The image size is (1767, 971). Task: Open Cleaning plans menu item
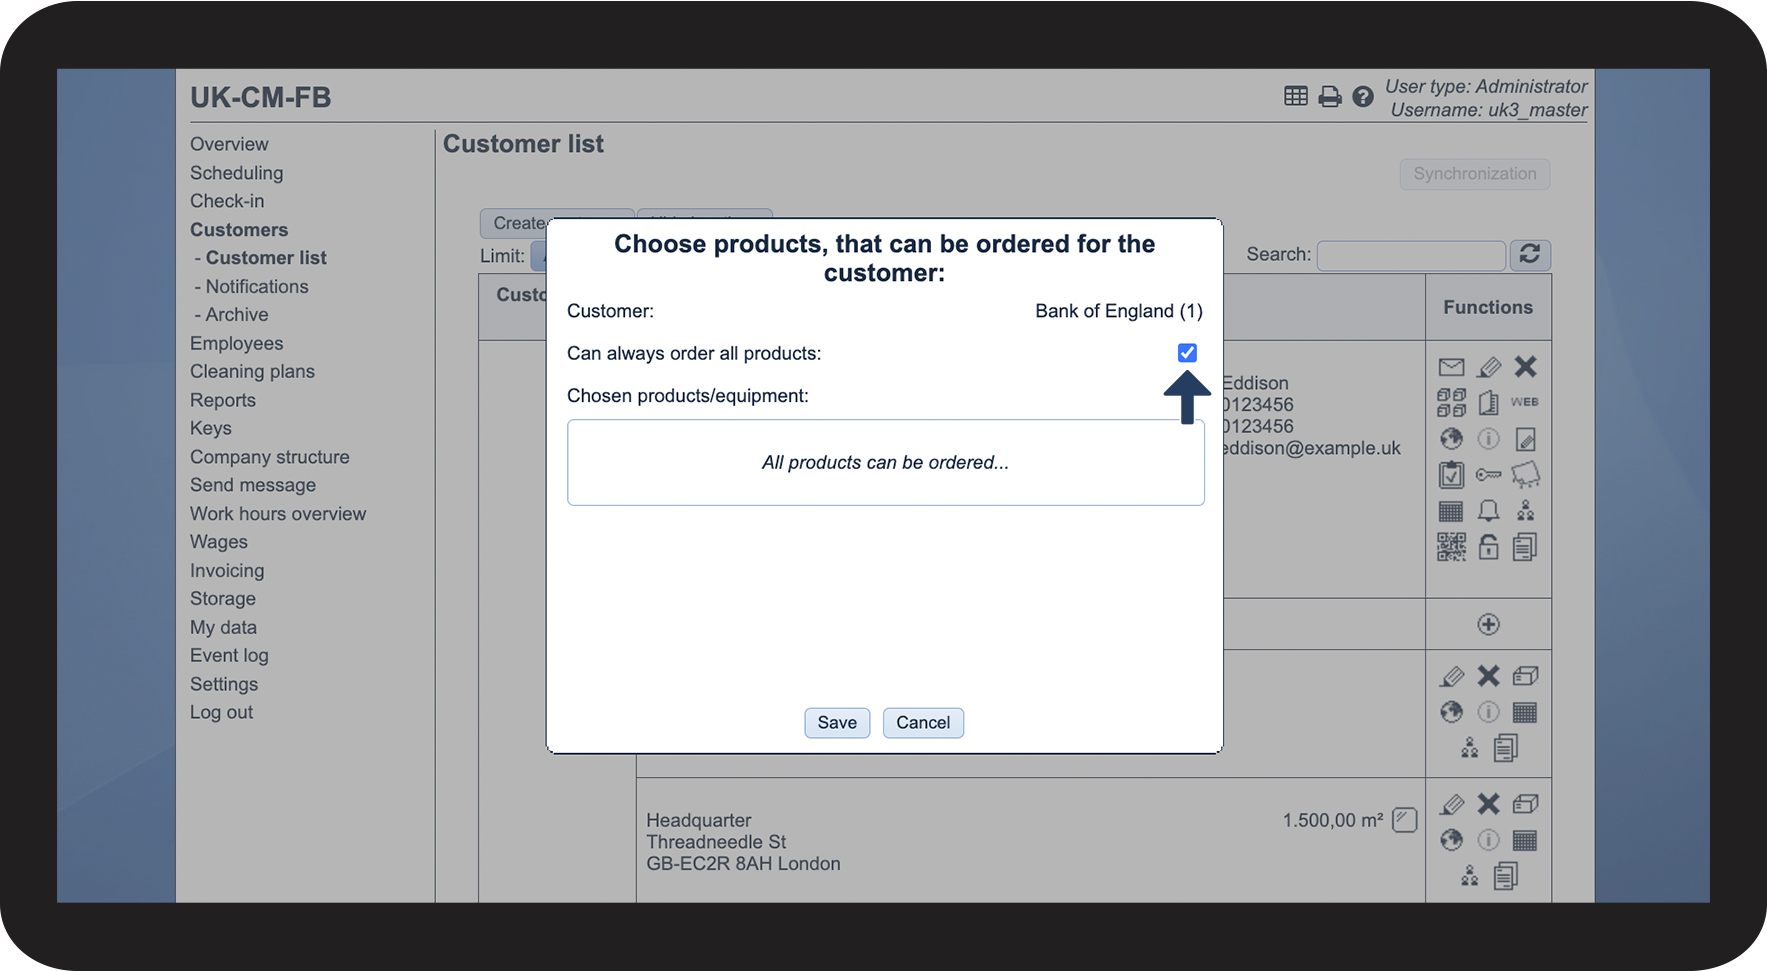pyautogui.click(x=252, y=371)
